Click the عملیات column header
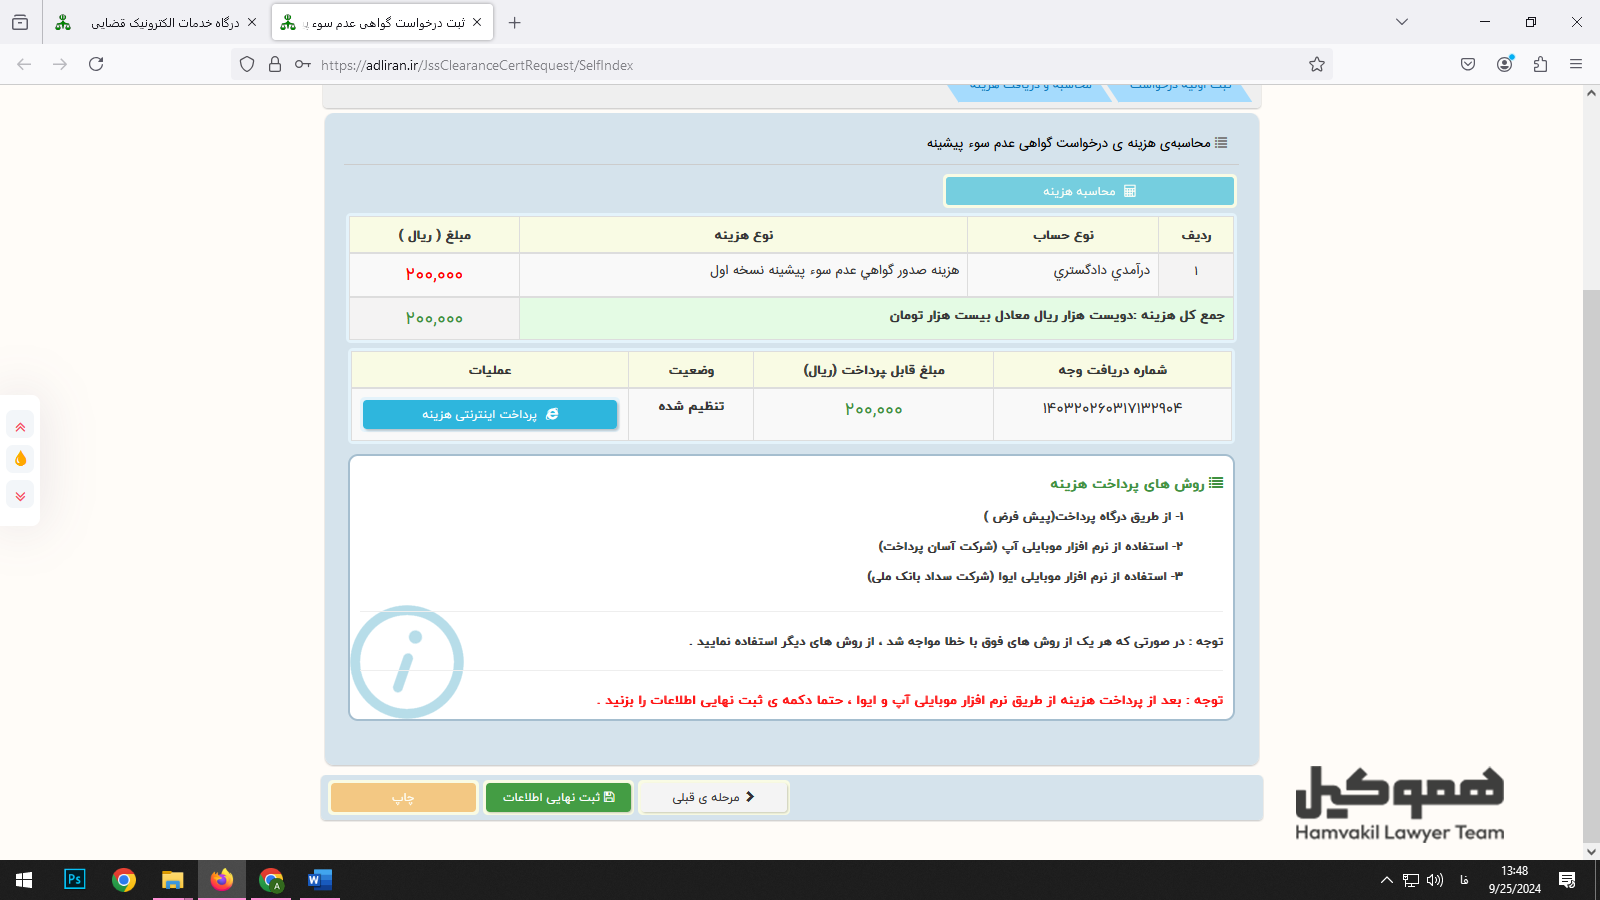Screen dimensions: 1600x900 pos(490,370)
